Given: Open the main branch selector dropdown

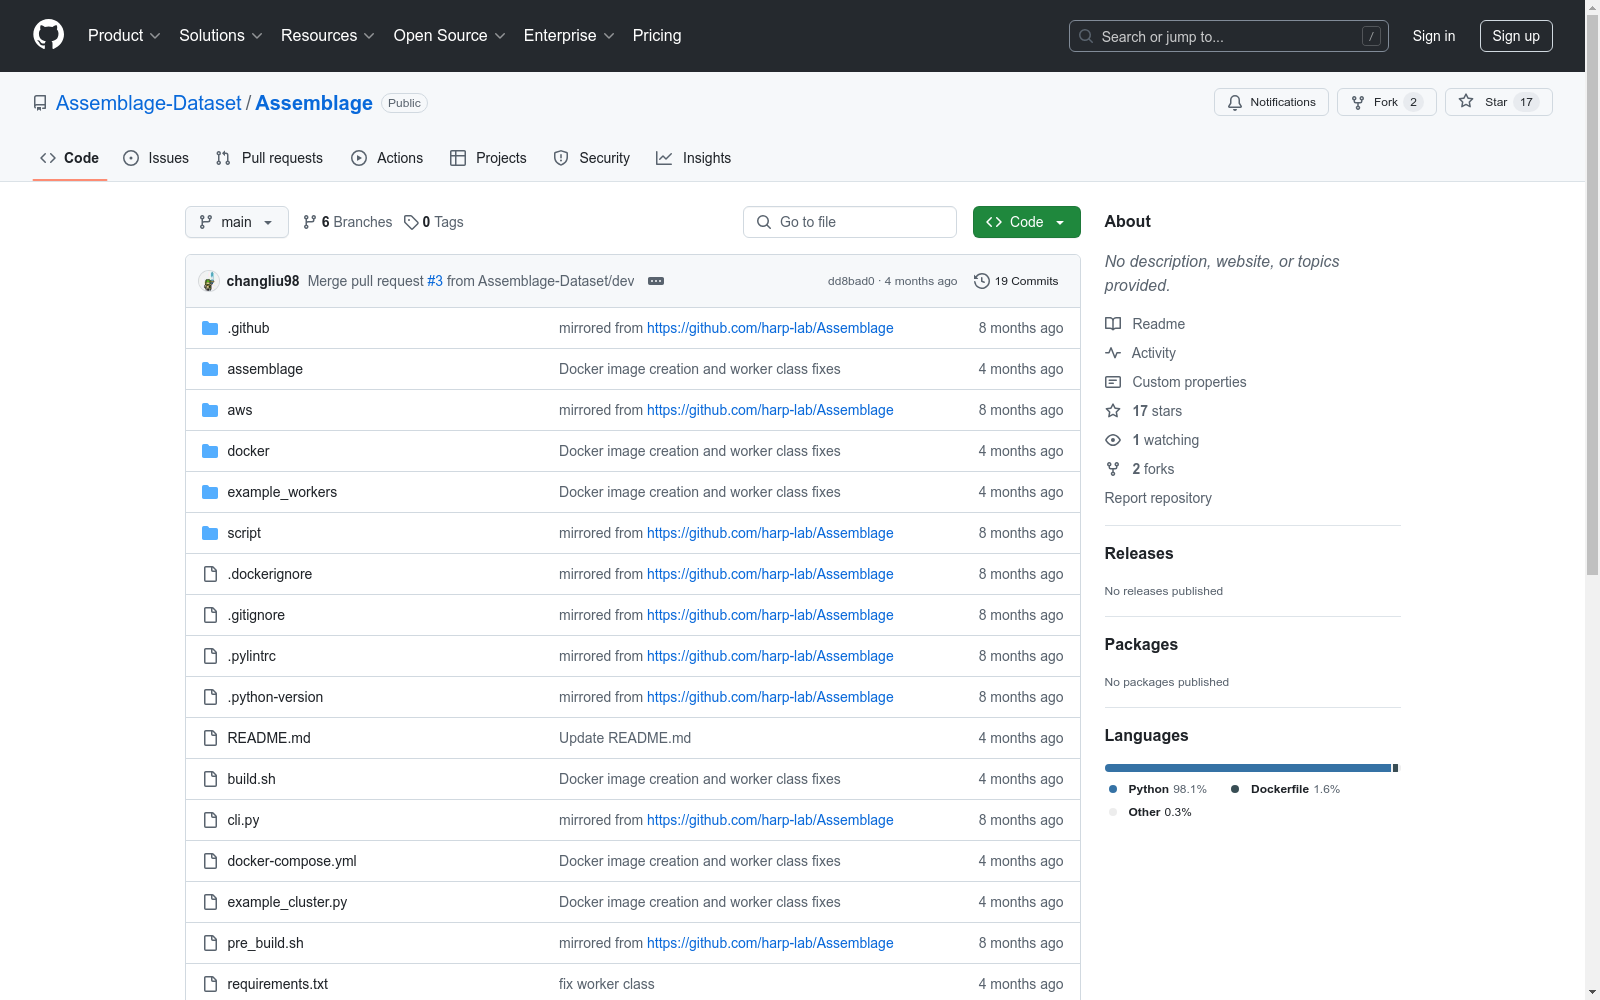Looking at the screenshot, I should click(x=237, y=222).
